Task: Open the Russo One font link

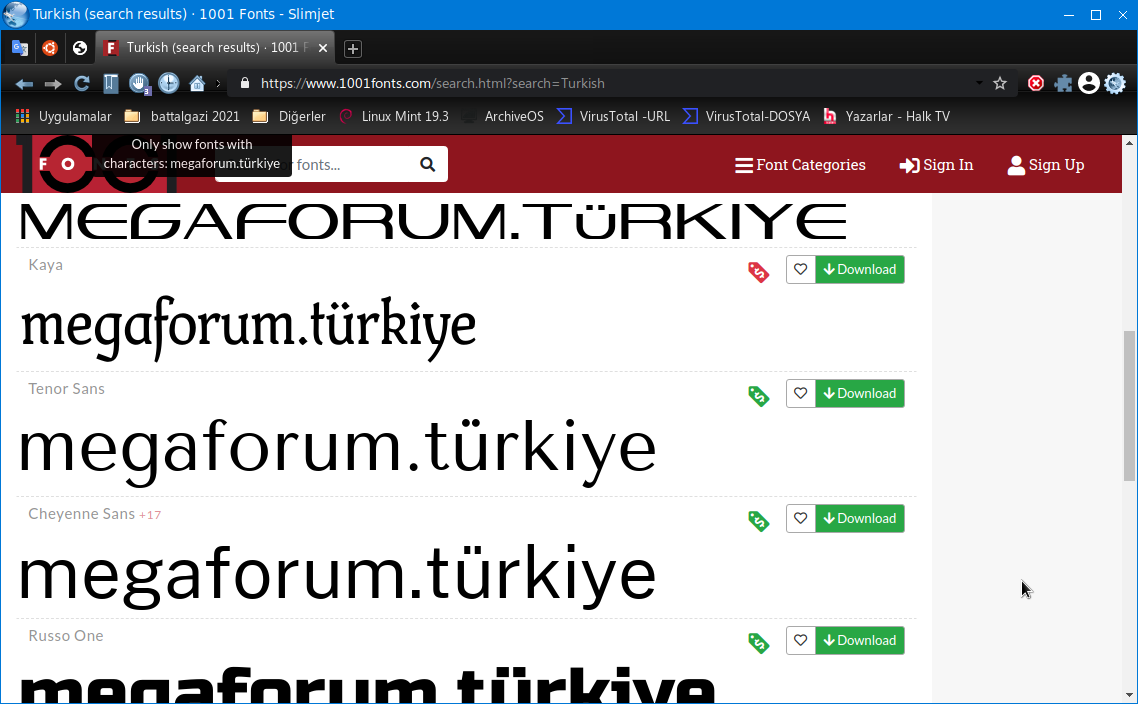Action: pyautogui.click(x=65, y=636)
